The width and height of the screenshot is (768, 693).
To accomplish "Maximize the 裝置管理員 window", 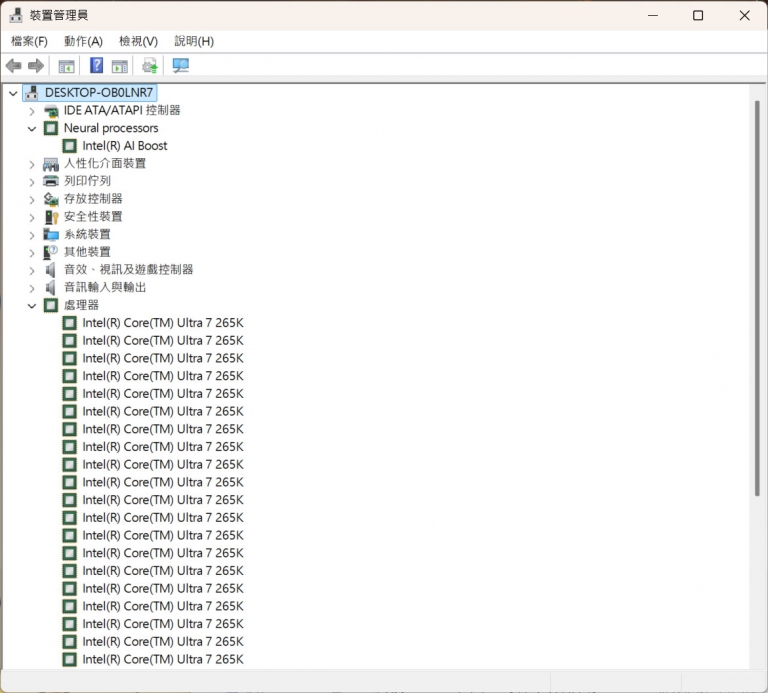I will 698,16.
